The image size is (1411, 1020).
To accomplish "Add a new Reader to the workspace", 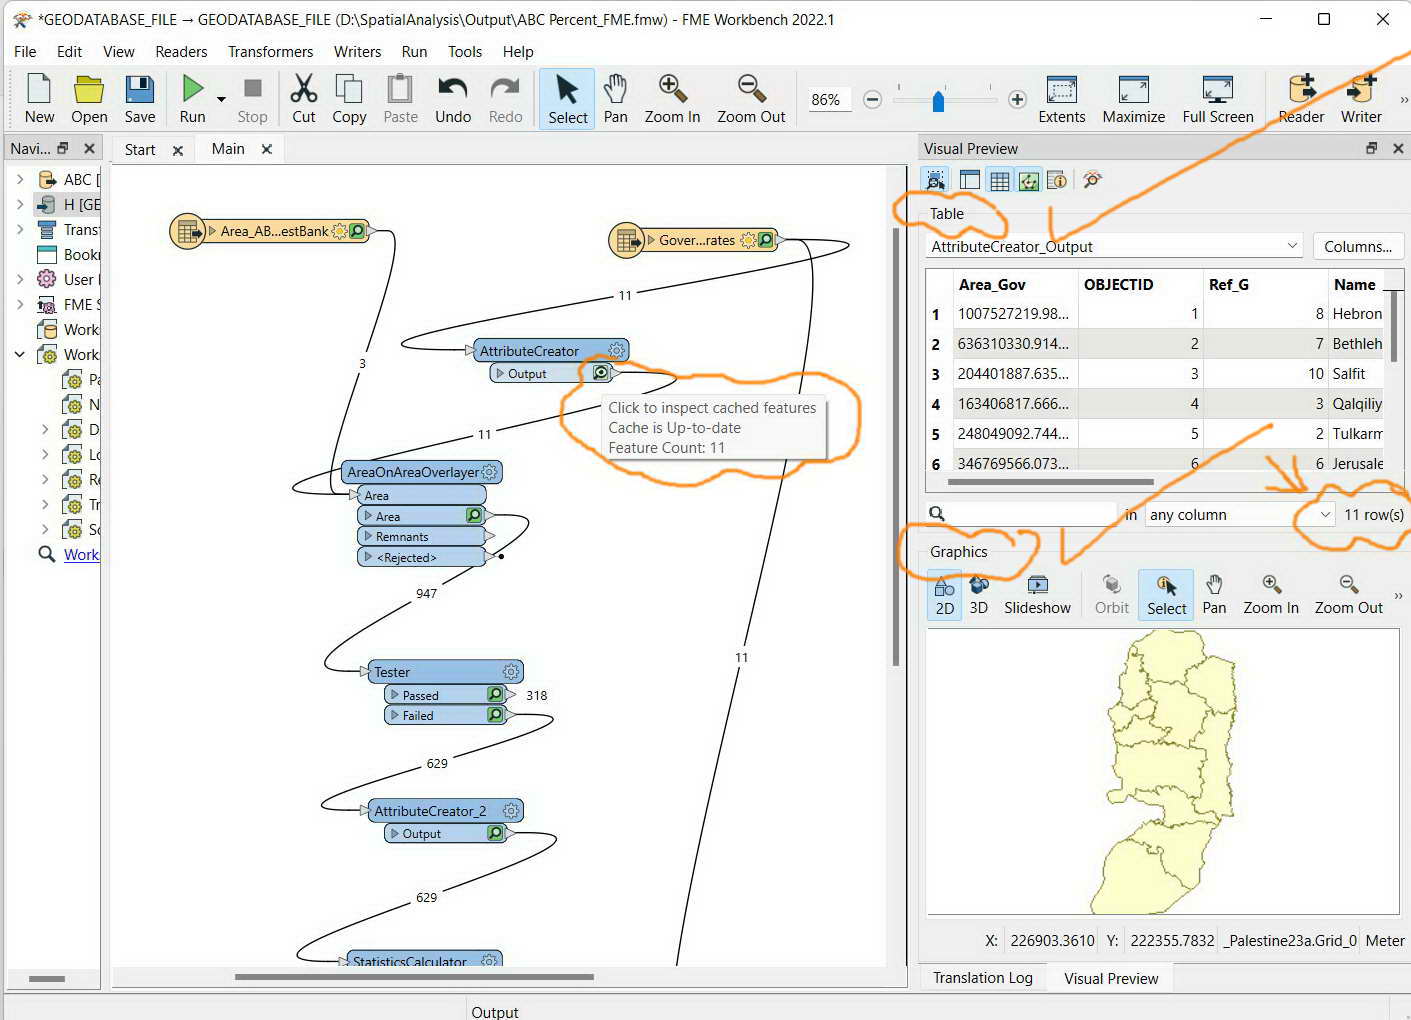I will point(1300,98).
